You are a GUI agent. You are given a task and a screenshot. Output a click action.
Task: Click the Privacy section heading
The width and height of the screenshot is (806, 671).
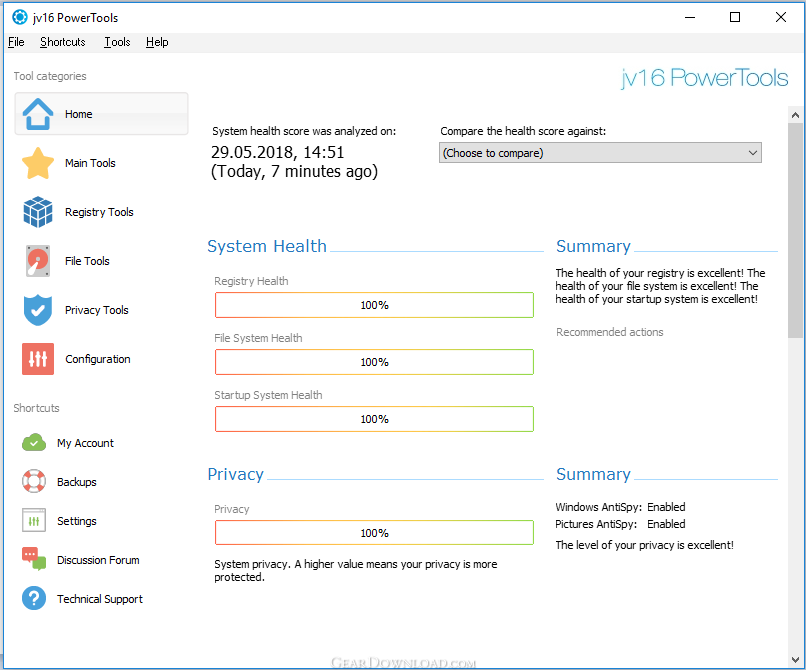[x=235, y=474]
